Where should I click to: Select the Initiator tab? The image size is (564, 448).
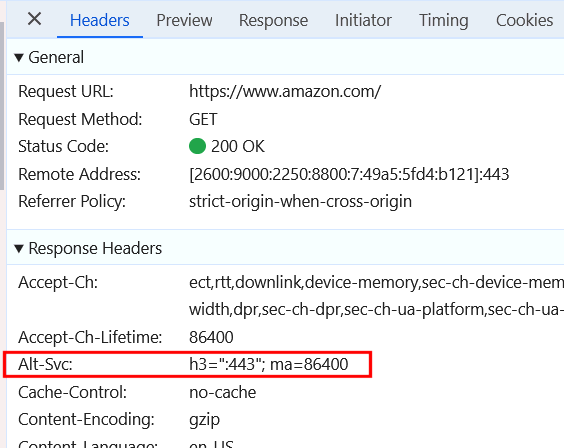pos(363,20)
